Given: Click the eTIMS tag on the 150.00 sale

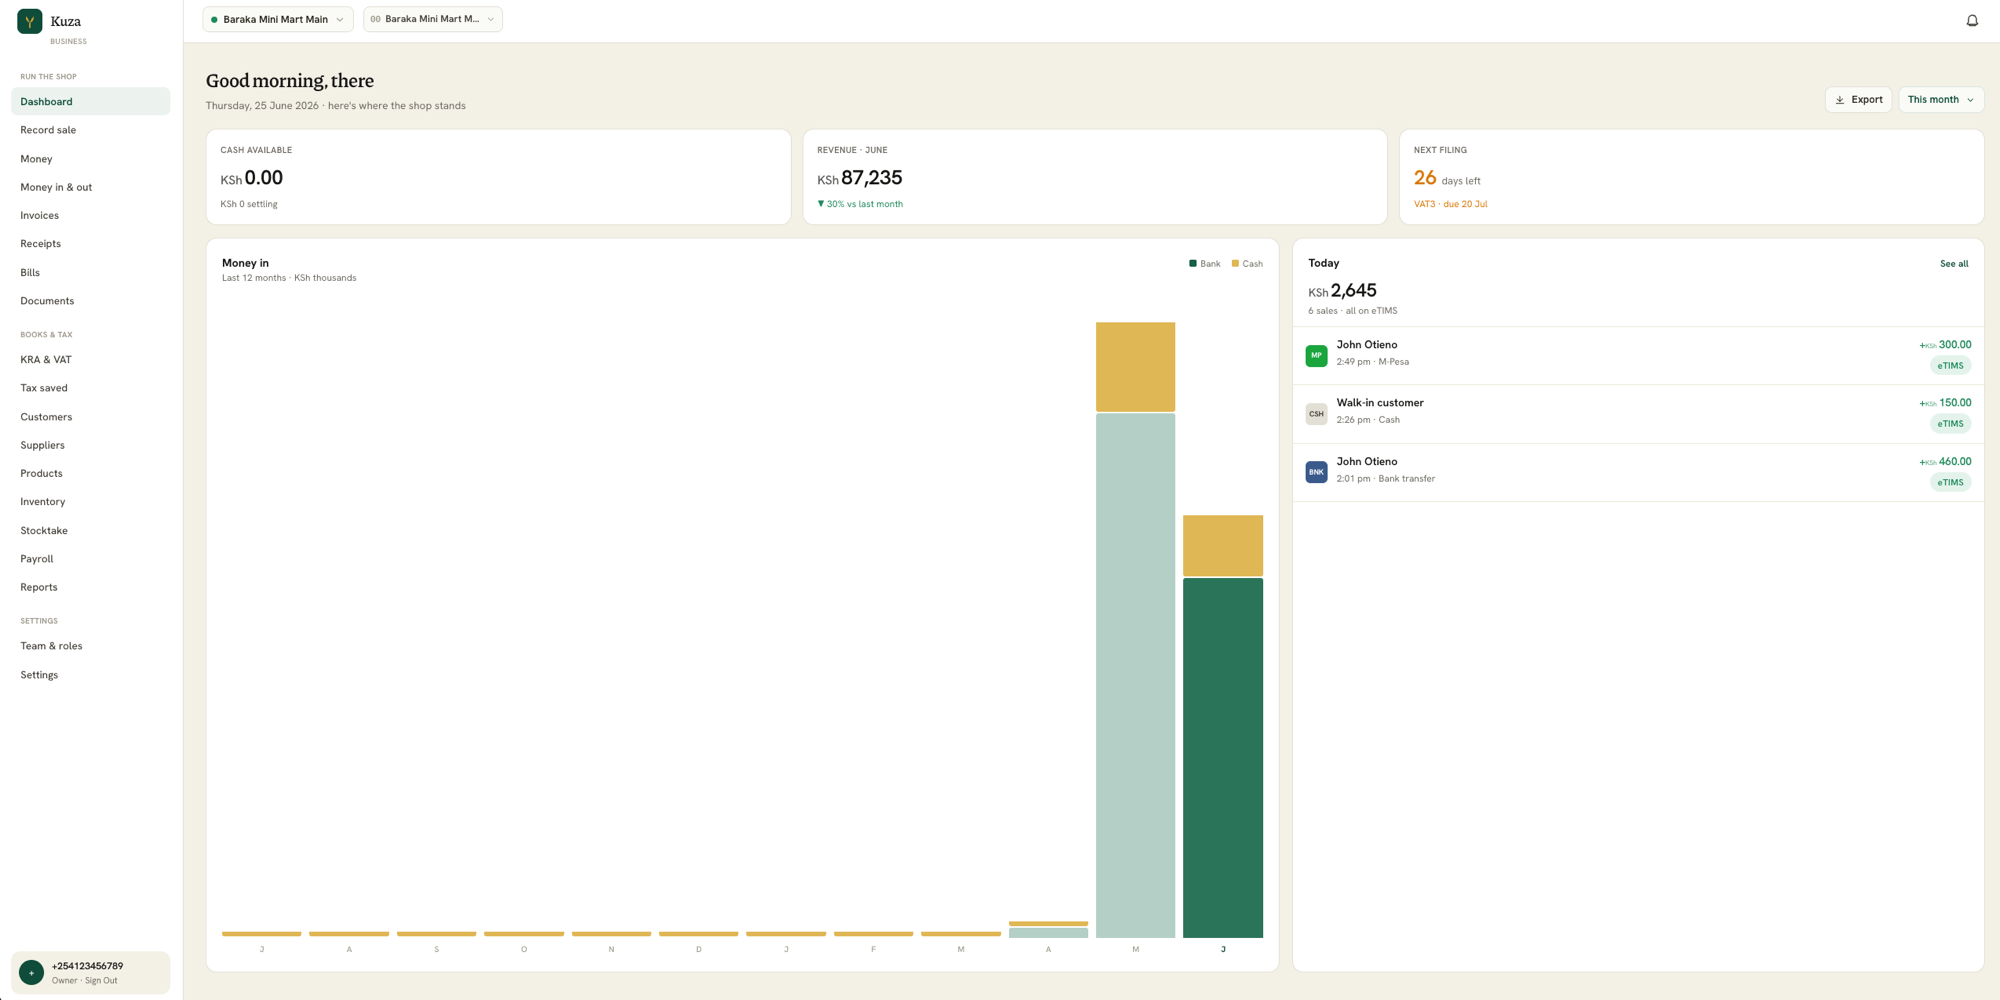Looking at the screenshot, I should [x=1950, y=424].
